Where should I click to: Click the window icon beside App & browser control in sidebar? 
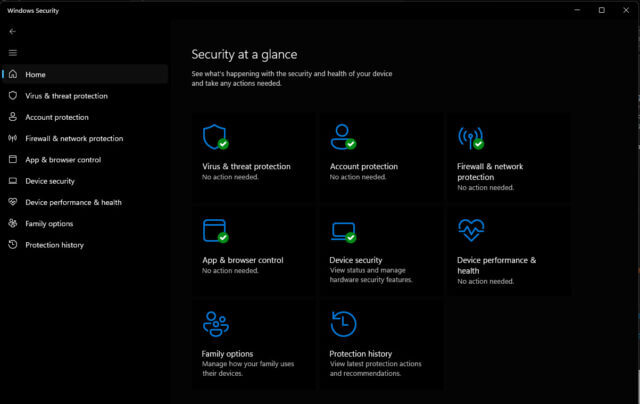pos(13,159)
